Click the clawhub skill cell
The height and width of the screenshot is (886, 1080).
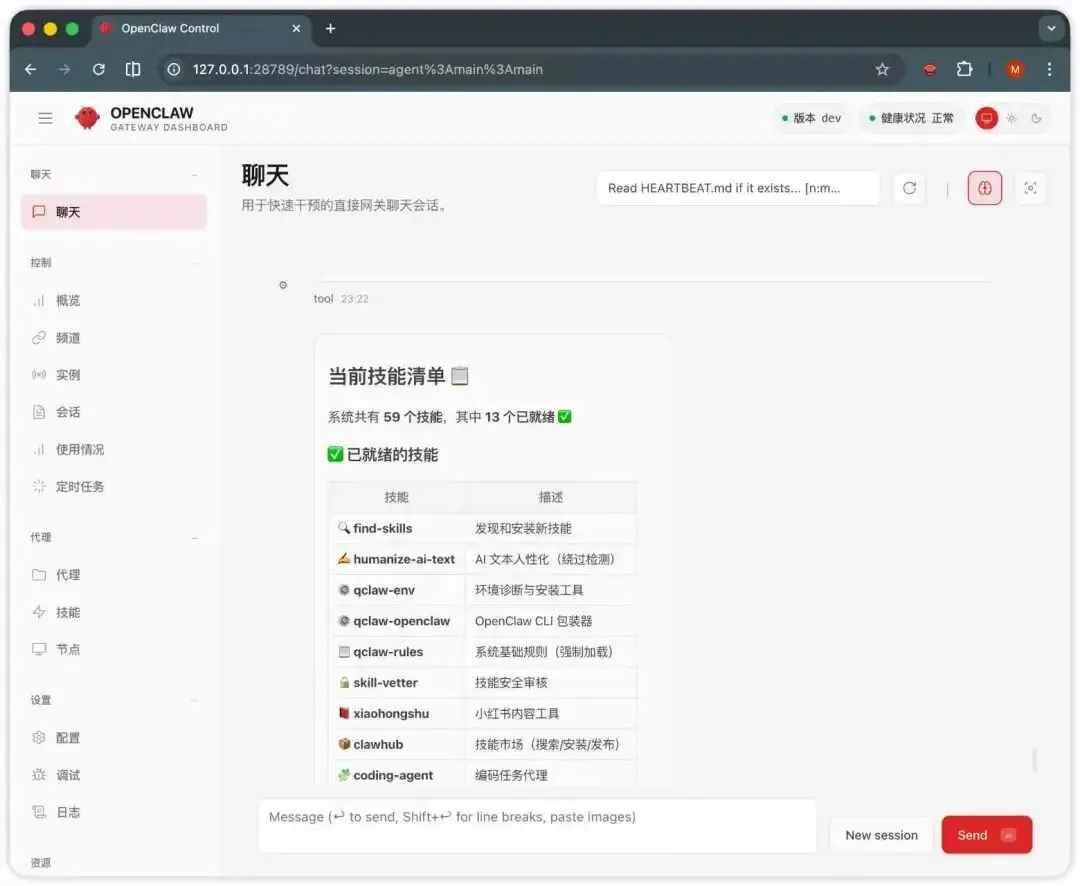pyautogui.click(x=397, y=745)
